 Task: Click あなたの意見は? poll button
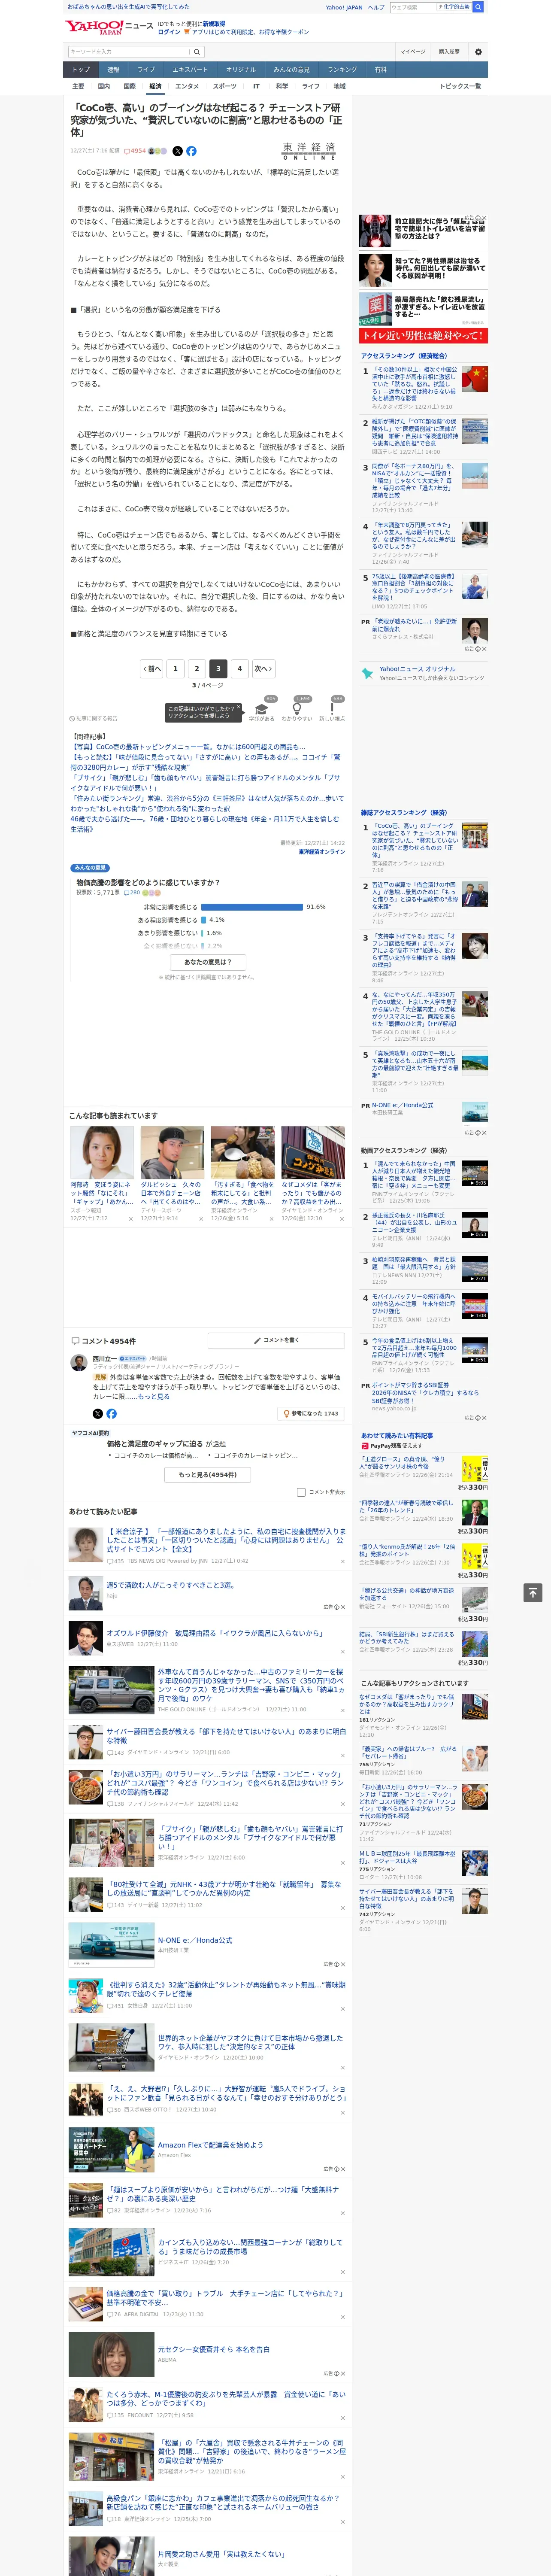click(208, 962)
